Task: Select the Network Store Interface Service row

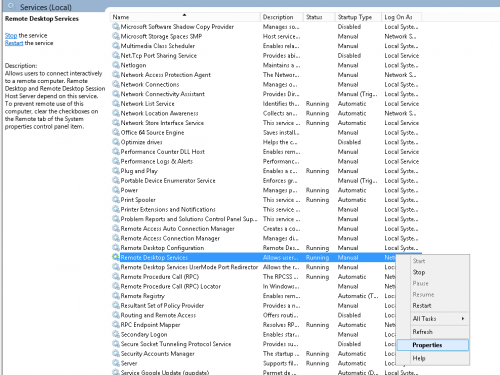Action: click(266, 123)
